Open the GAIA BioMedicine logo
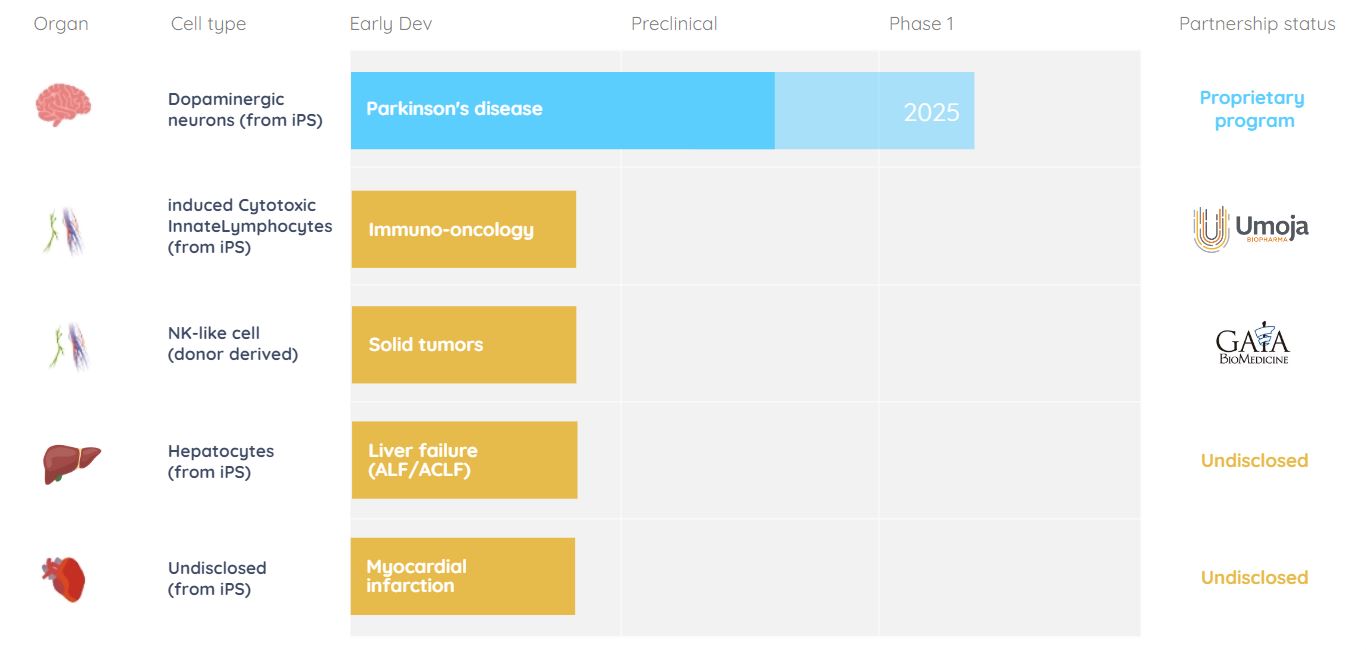 point(1253,343)
